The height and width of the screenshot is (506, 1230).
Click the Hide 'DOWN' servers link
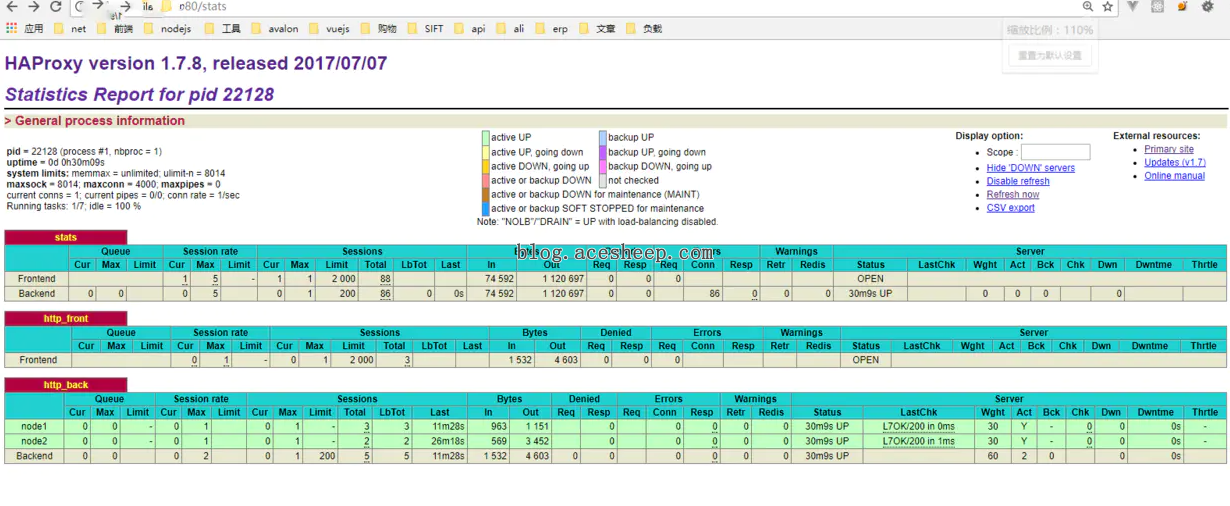coord(1030,168)
